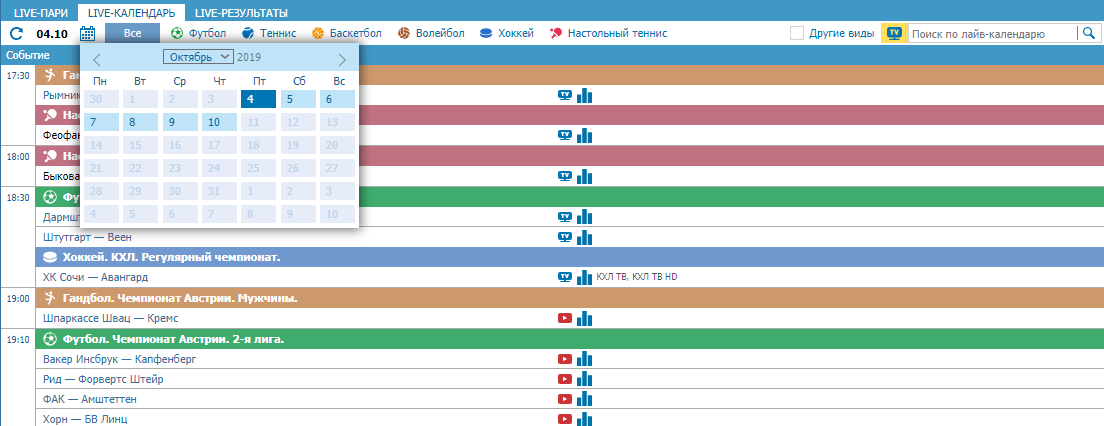Select October 9 in calendar
This screenshot has width=1104, height=426.
pos(180,123)
